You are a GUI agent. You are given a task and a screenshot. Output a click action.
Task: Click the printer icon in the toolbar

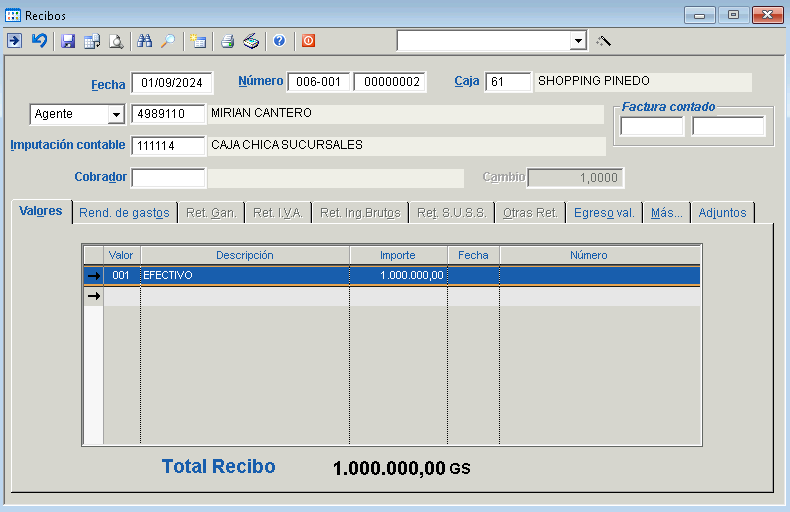227,41
